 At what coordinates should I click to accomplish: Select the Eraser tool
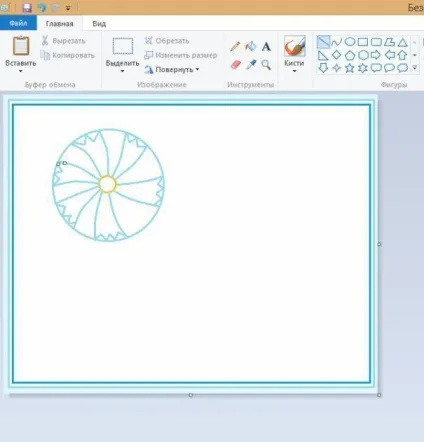(235, 65)
